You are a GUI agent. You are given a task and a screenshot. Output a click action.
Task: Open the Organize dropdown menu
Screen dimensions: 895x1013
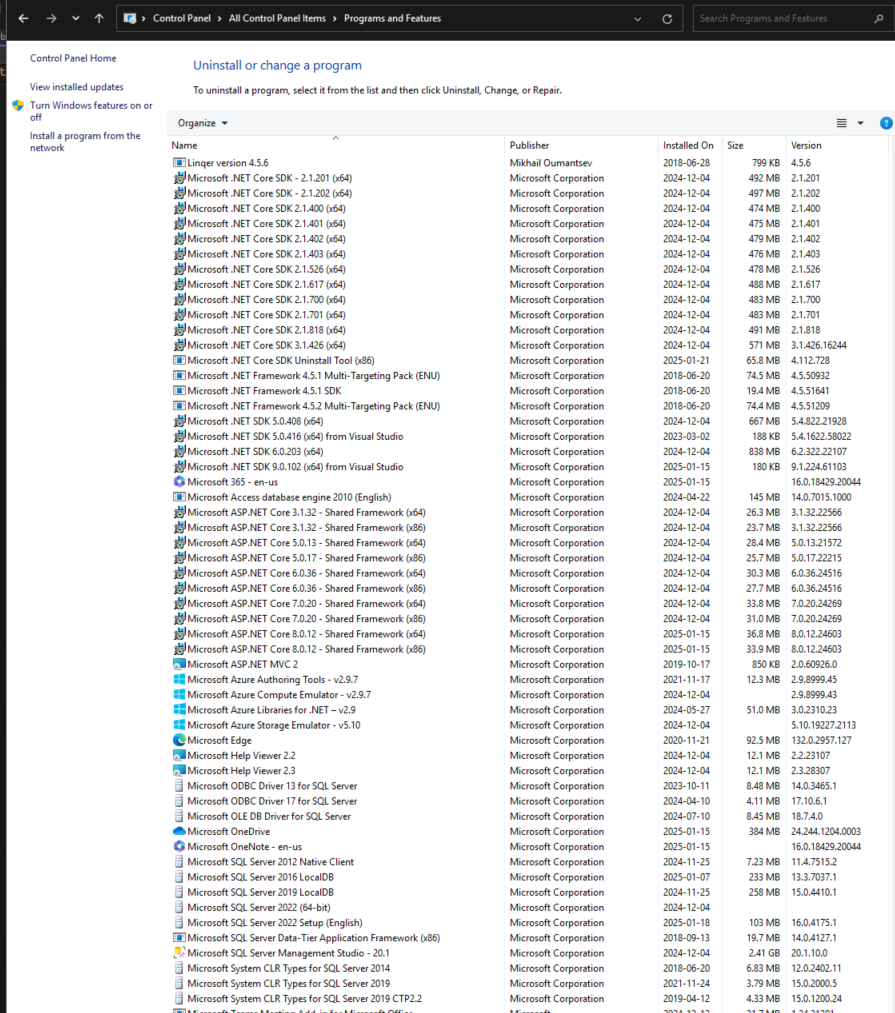click(x=203, y=123)
